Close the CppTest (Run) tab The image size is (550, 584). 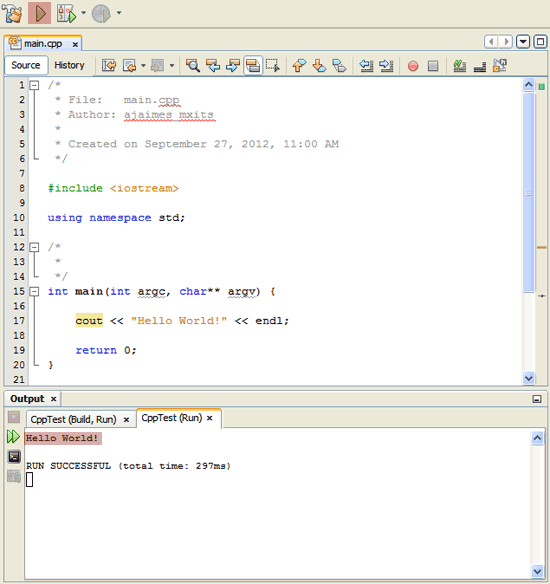pyautogui.click(x=210, y=418)
